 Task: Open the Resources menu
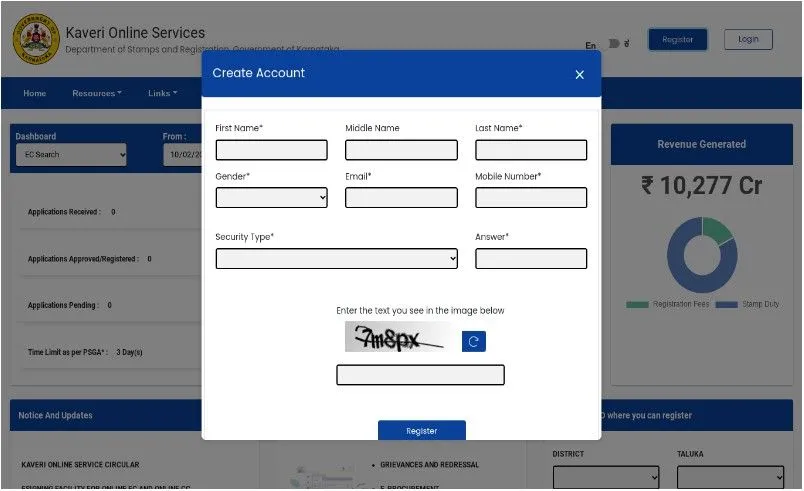click(x=96, y=94)
